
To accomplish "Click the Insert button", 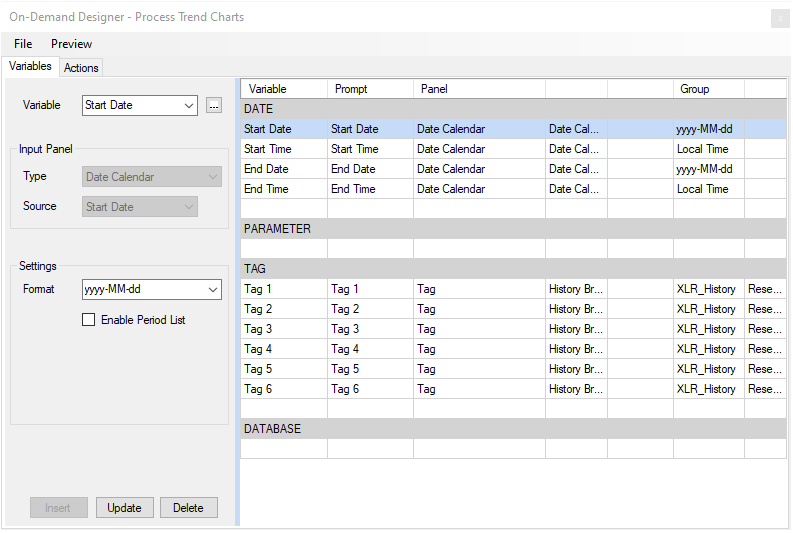I will click(59, 508).
